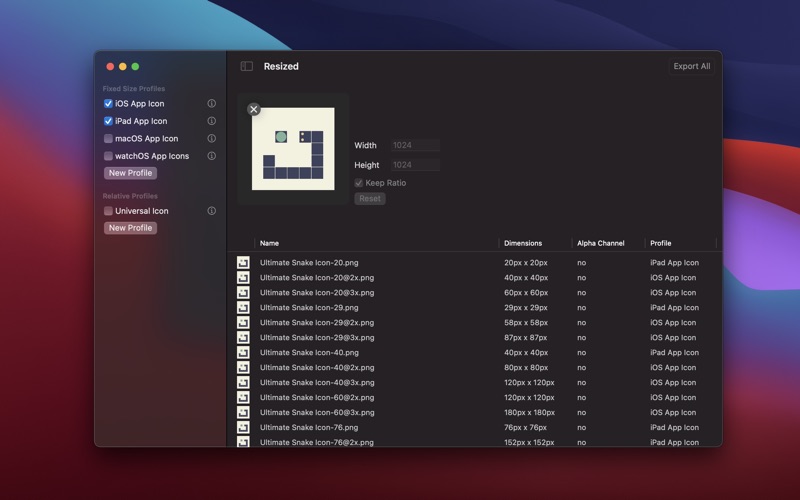
Task: Click the file icon for Ultimate Snake Icon-60@3x.png
Action: (243, 412)
